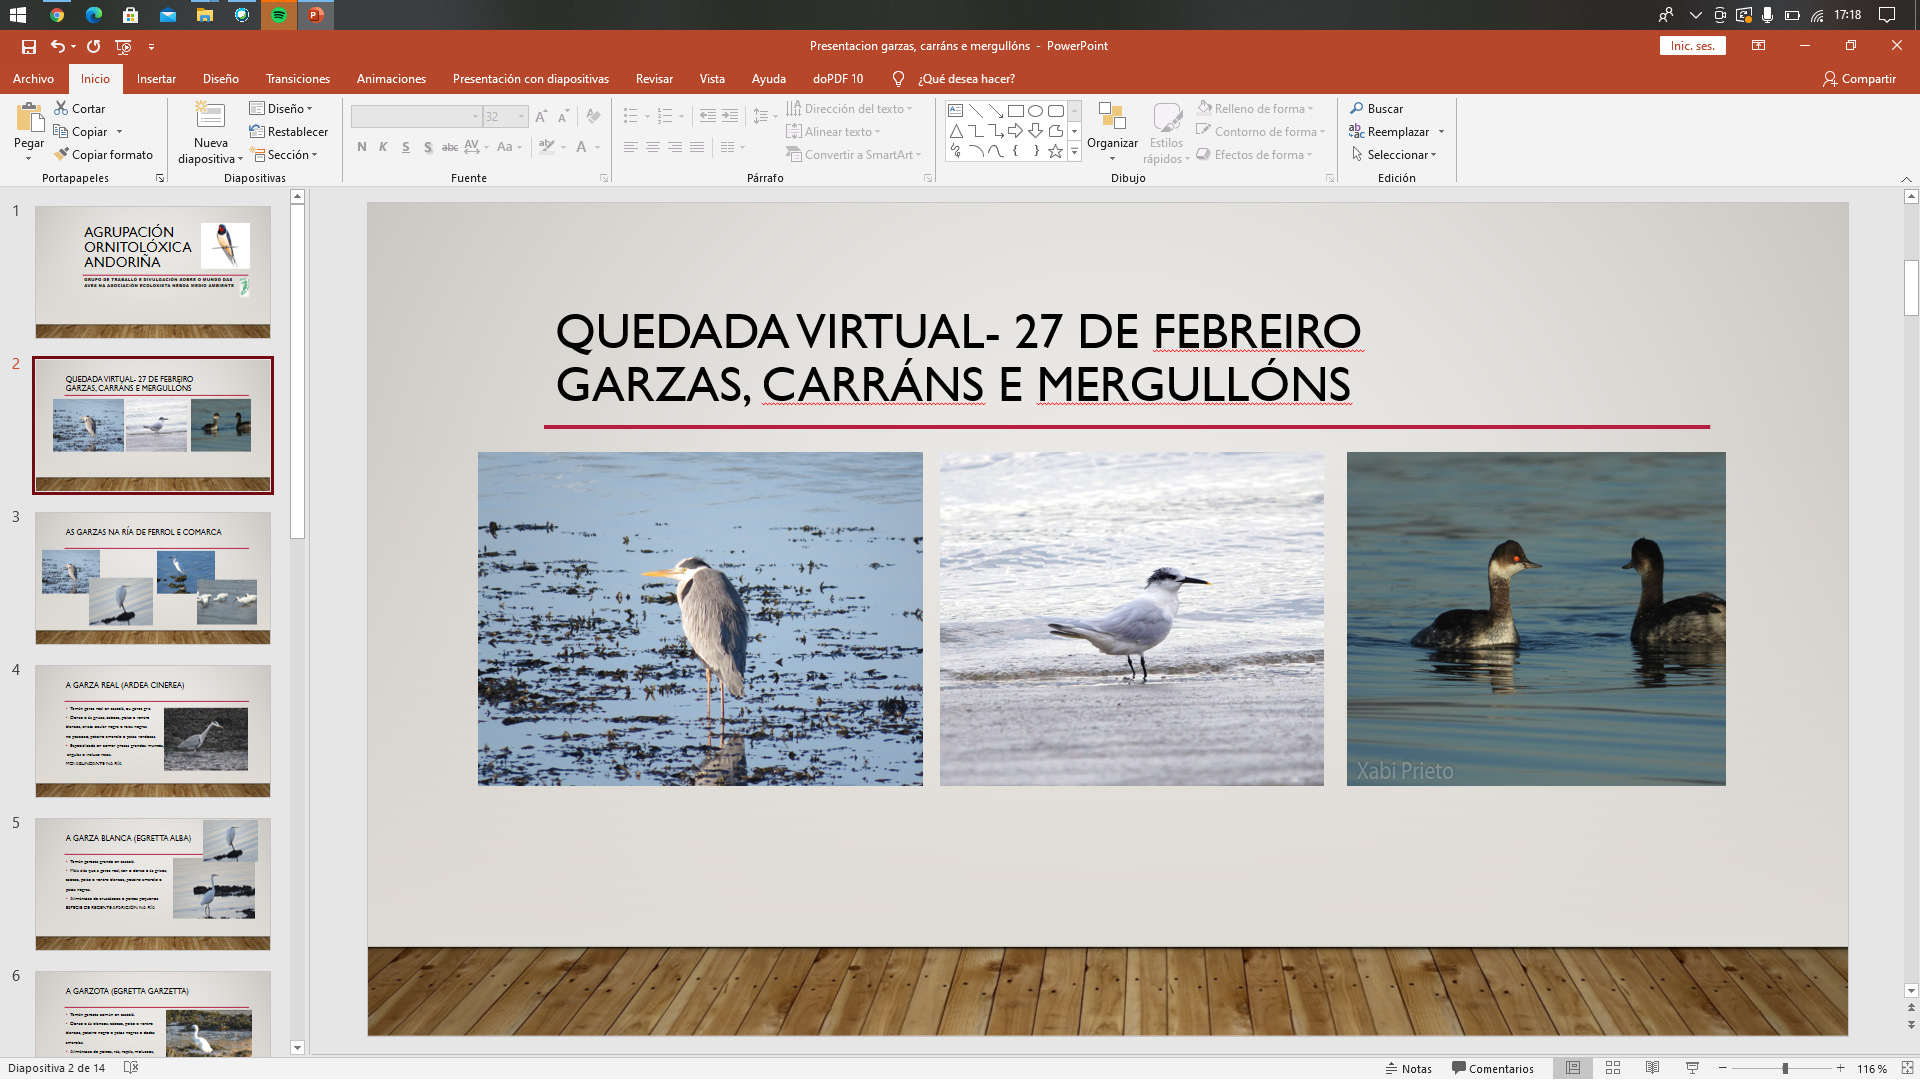The height and width of the screenshot is (1080, 1920).
Task: Click the Compartir button
Action: pos(1858,79)
